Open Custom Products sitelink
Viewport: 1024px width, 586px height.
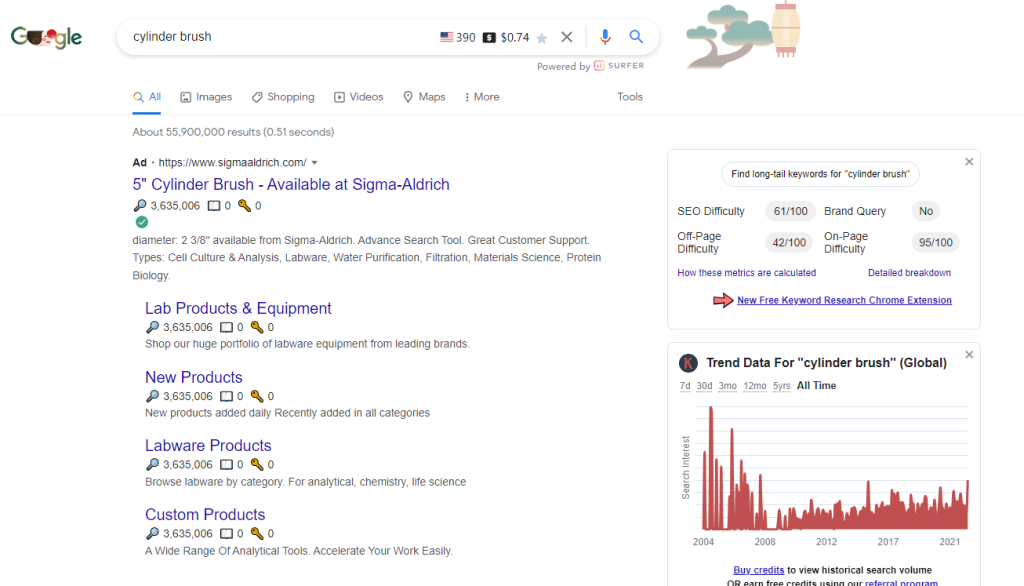point(205,515)
